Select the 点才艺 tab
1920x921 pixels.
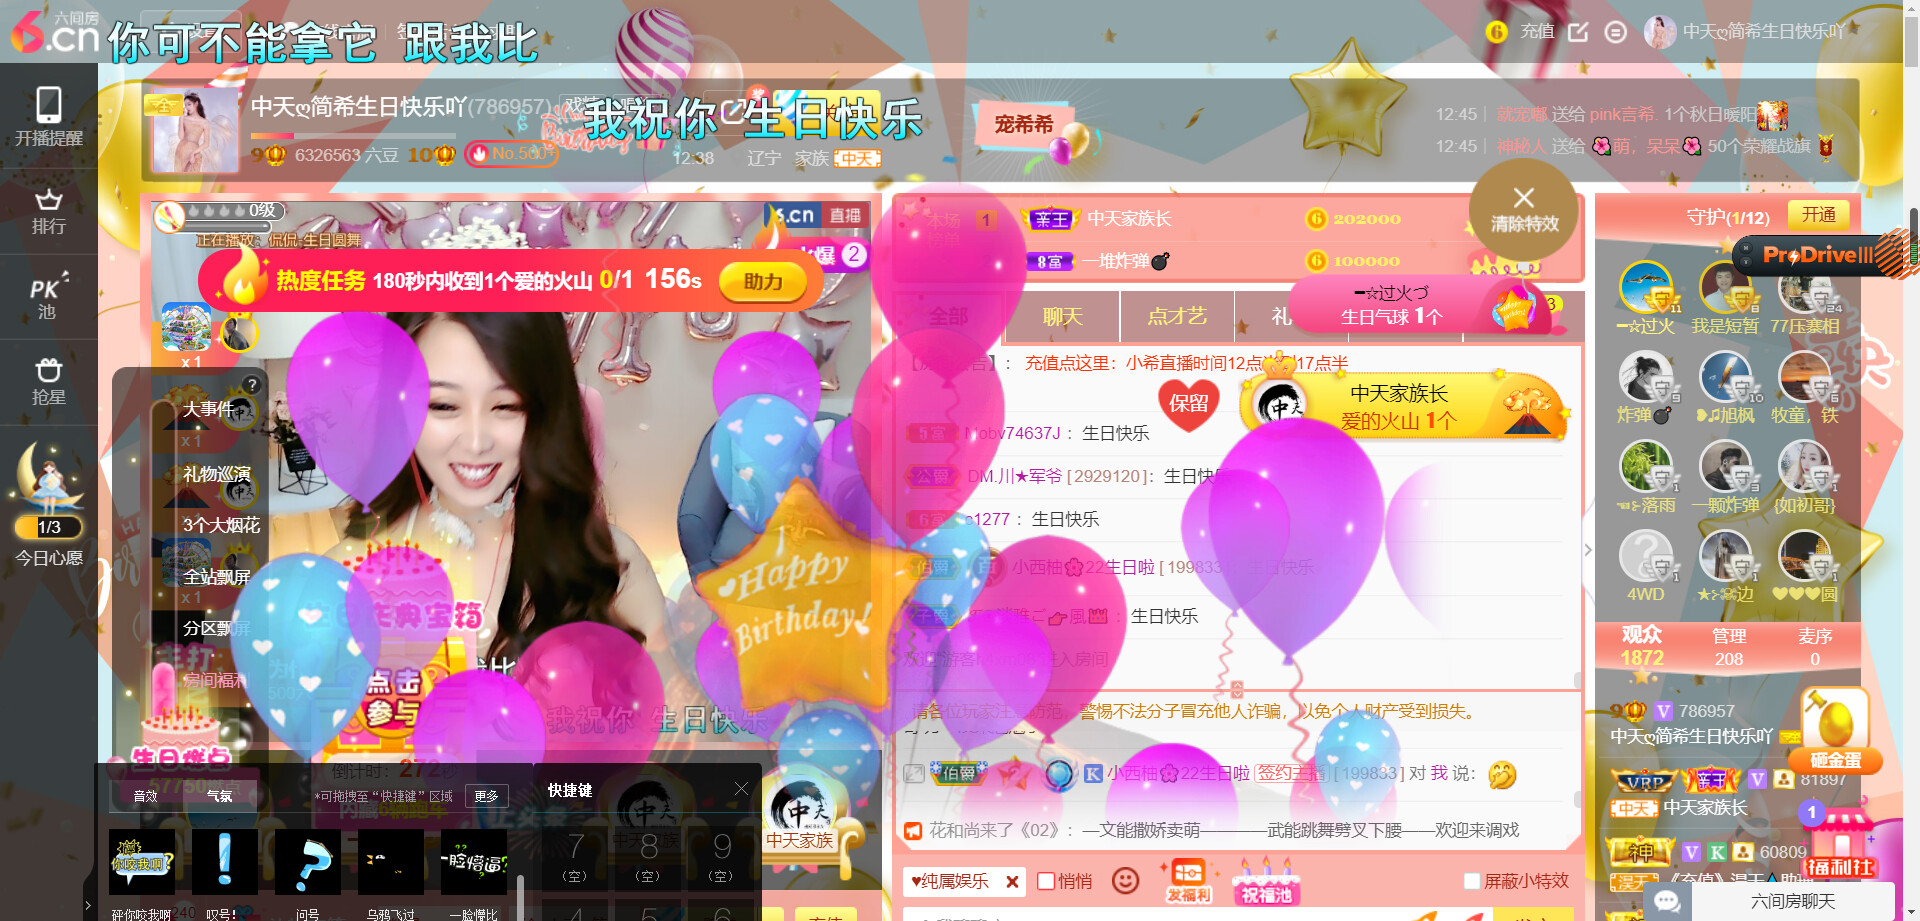click(x=1177, y=317)
